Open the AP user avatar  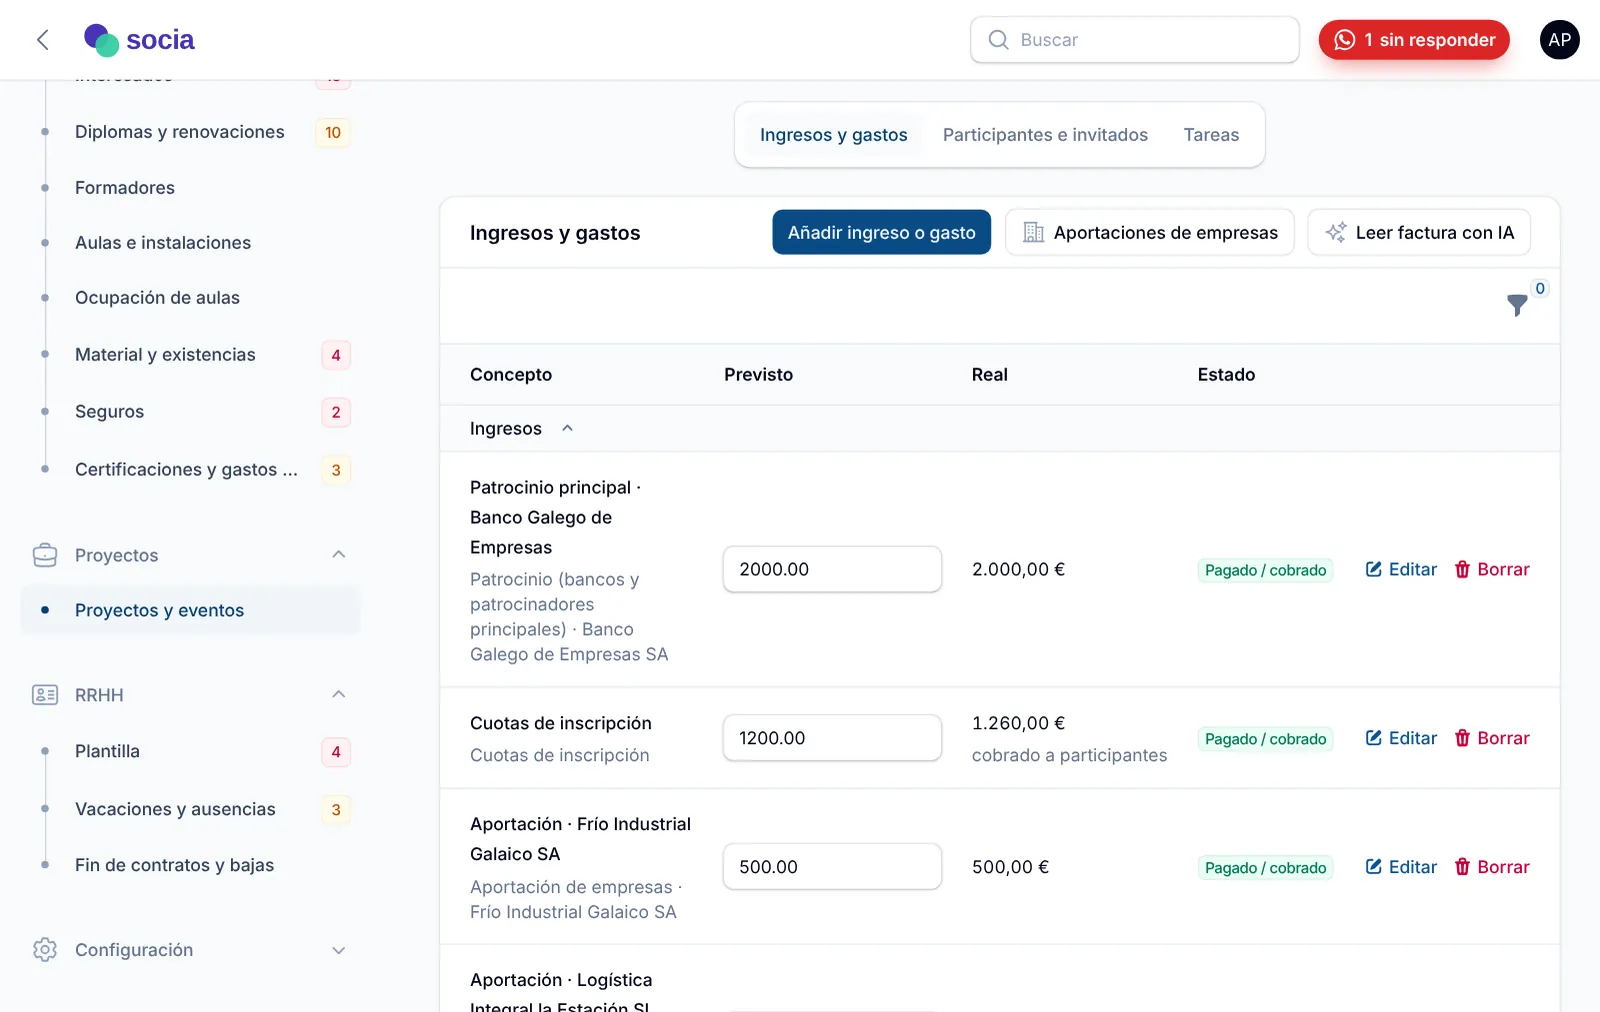[1559, 40]
